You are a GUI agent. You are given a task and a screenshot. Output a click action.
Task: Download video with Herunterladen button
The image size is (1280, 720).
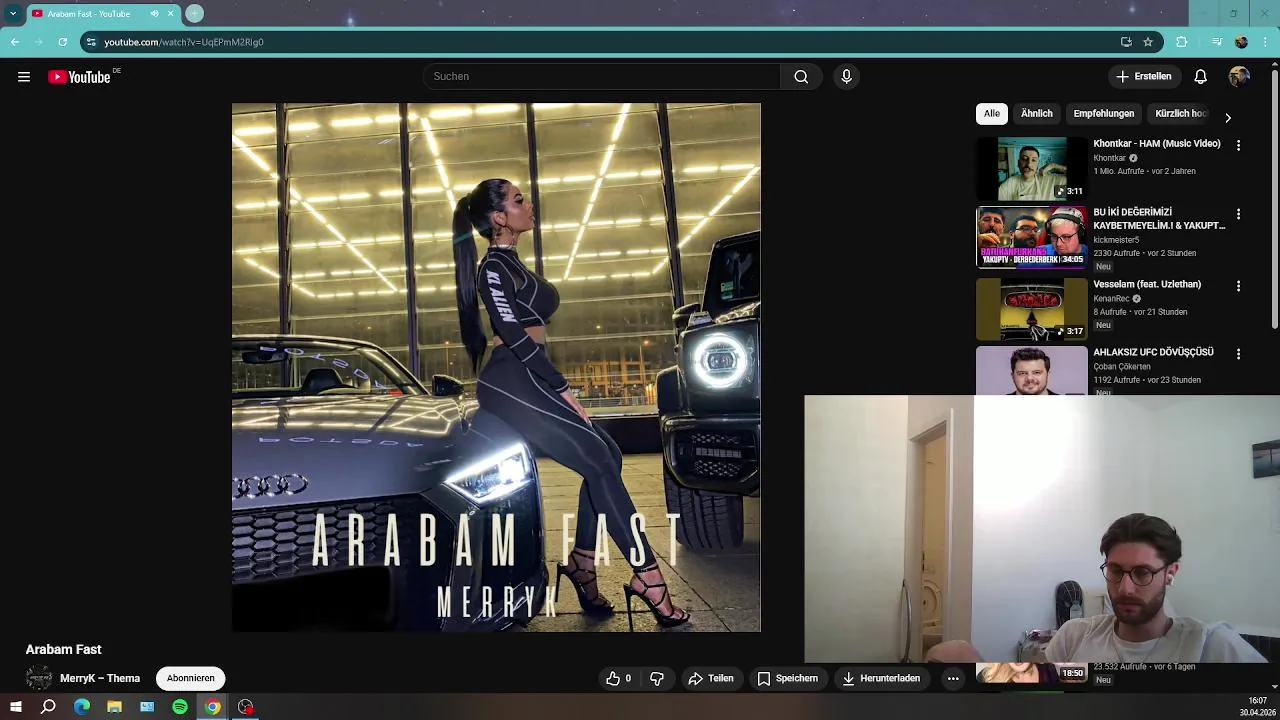point(881,678)
